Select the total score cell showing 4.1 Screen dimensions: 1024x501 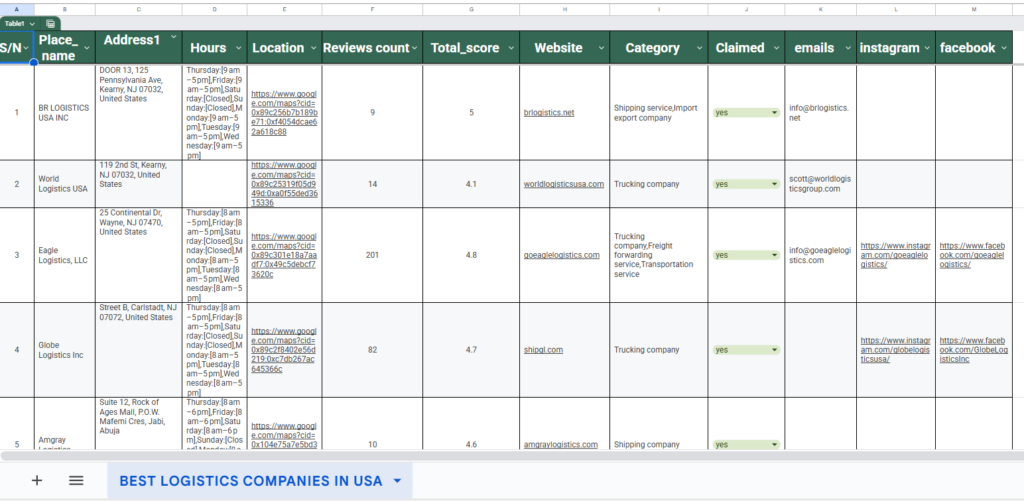point(471,184)
